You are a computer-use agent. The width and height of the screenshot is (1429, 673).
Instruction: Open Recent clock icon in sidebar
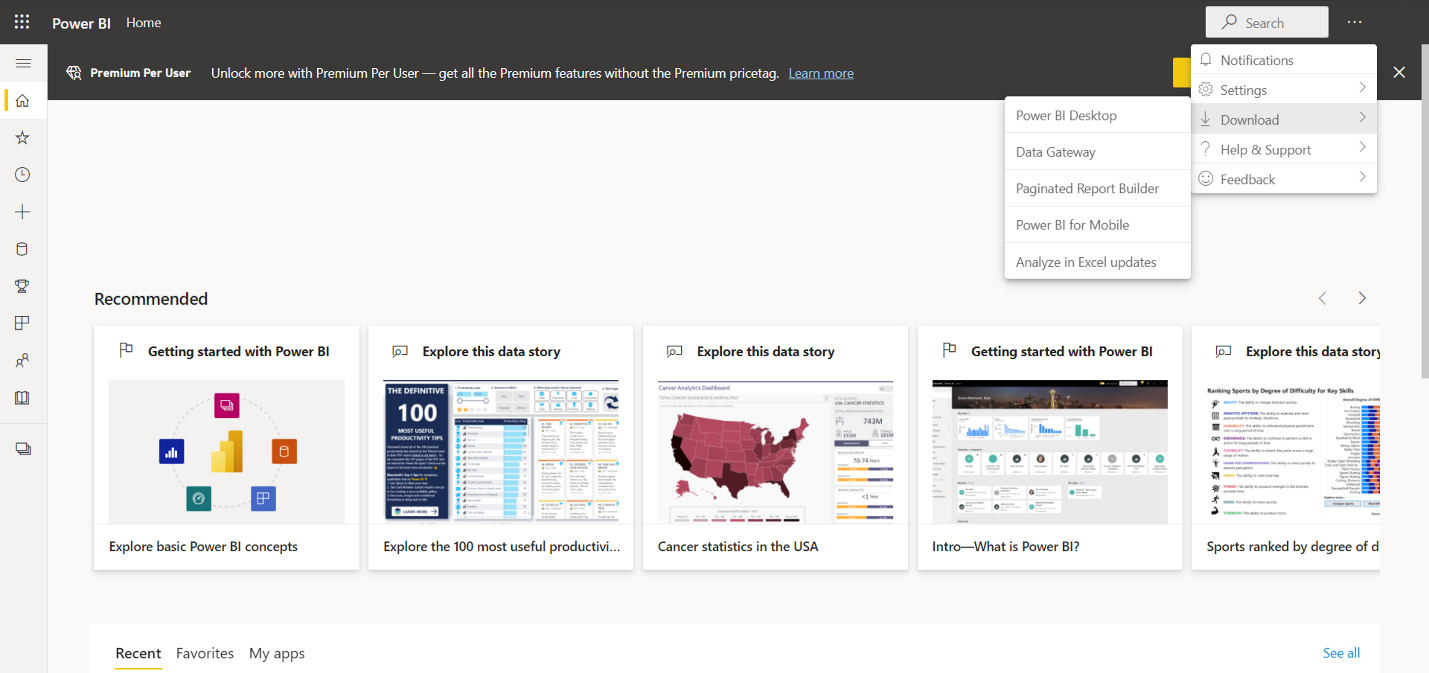click(23, 175)
